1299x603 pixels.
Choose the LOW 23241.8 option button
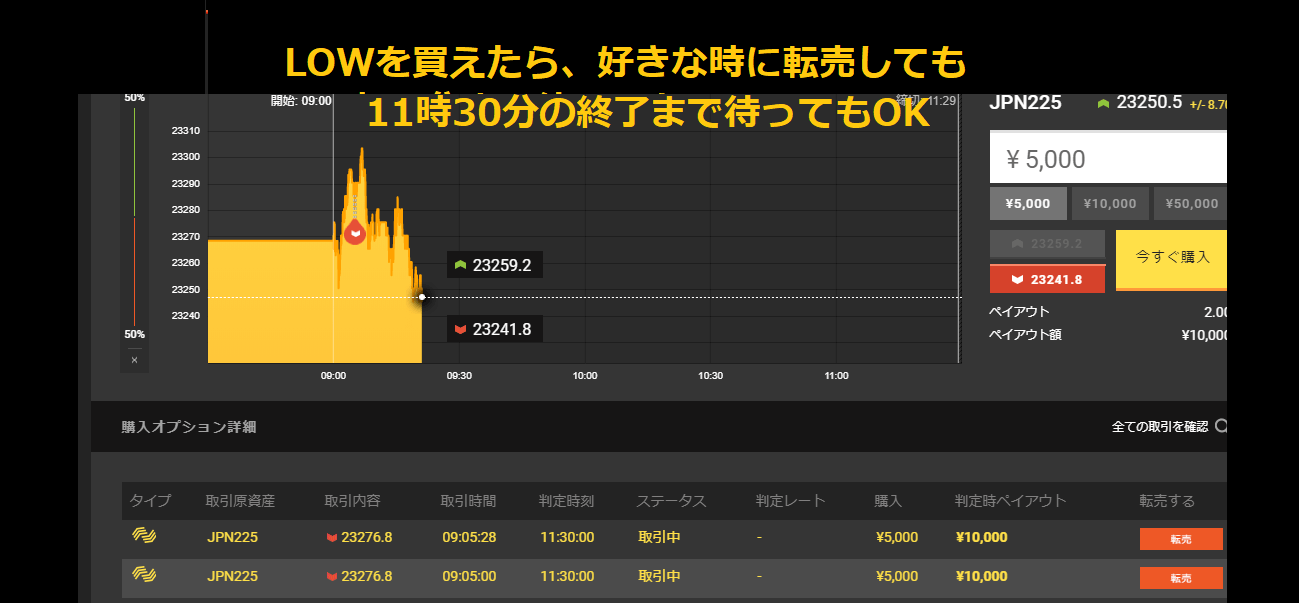pos(1047,279)
